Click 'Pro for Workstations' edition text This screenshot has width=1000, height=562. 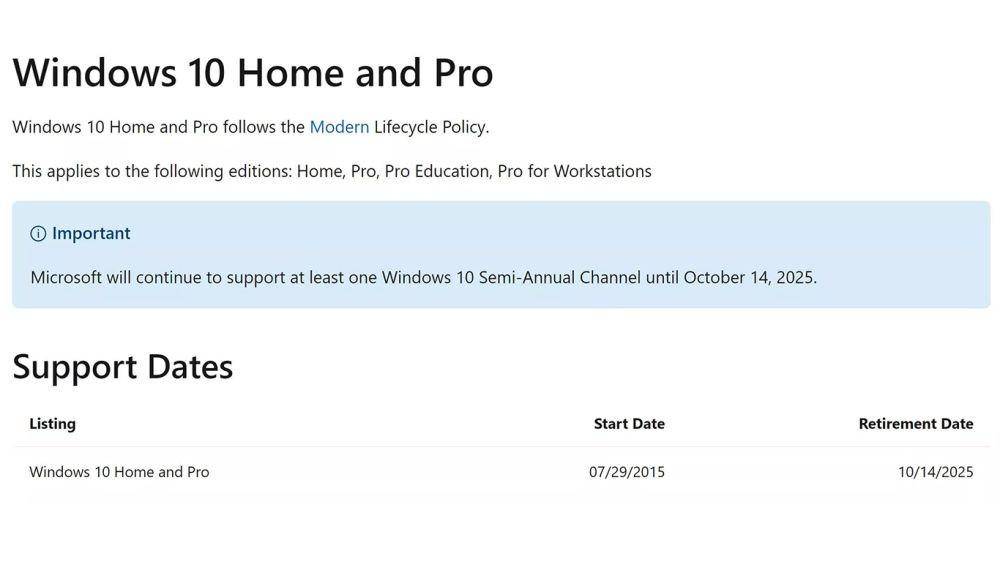point(574,171)
